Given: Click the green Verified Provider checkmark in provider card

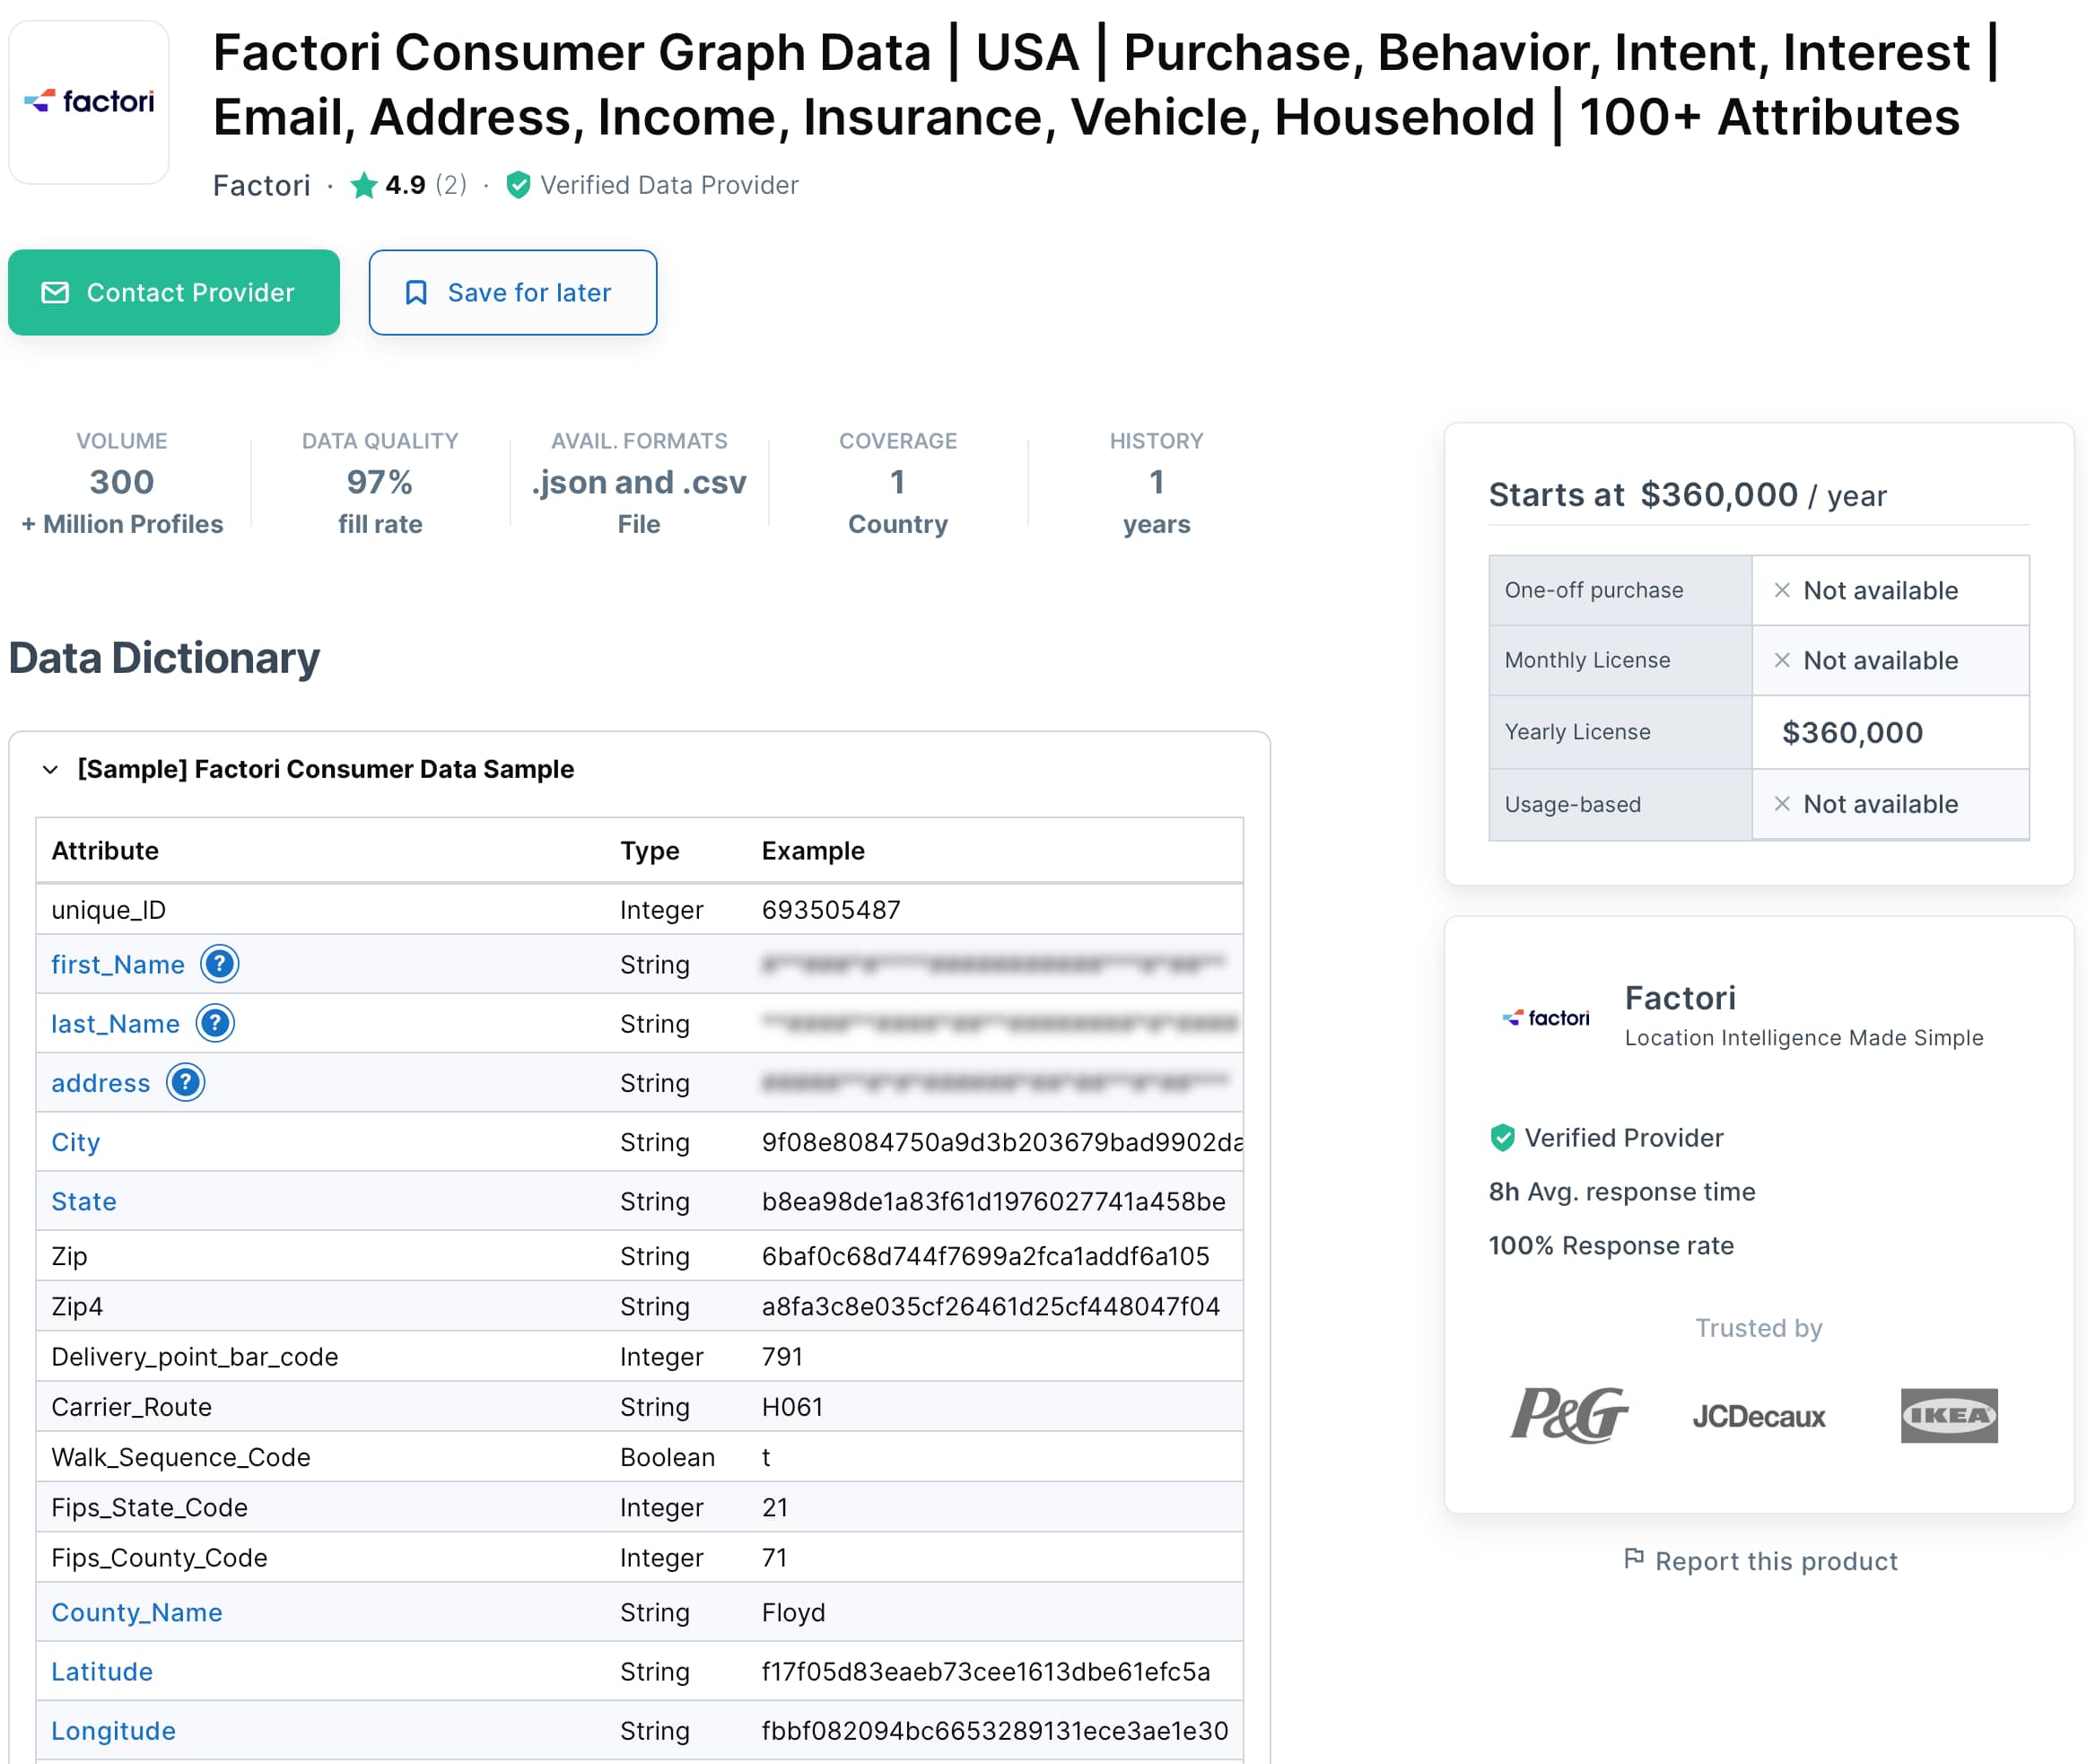Looking at the screenshot, I should 1502,1137.
